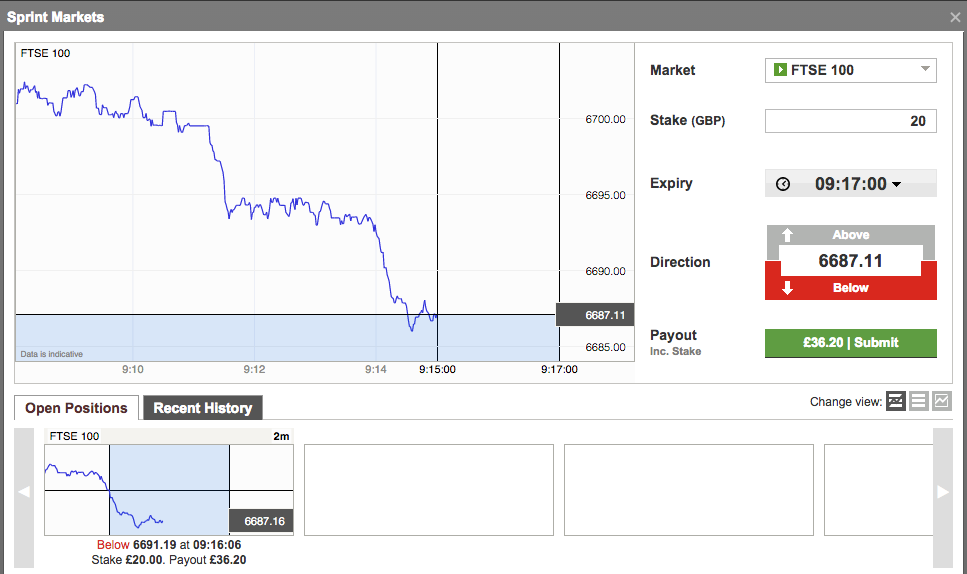Screen dimensions: 967x574
Task: Close the Sprint Markets window
Action: 955,17
